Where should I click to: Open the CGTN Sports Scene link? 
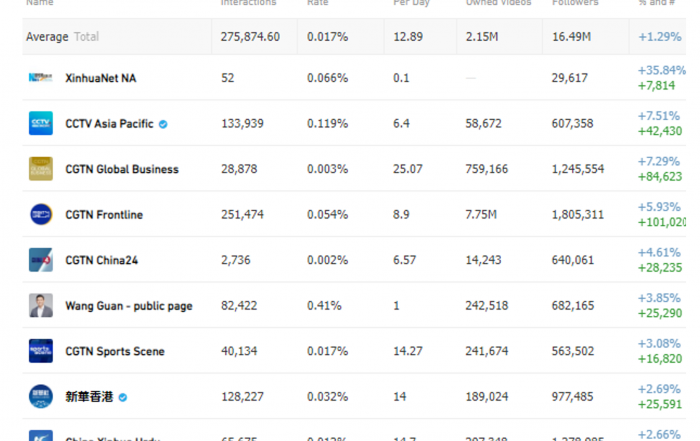115,351
